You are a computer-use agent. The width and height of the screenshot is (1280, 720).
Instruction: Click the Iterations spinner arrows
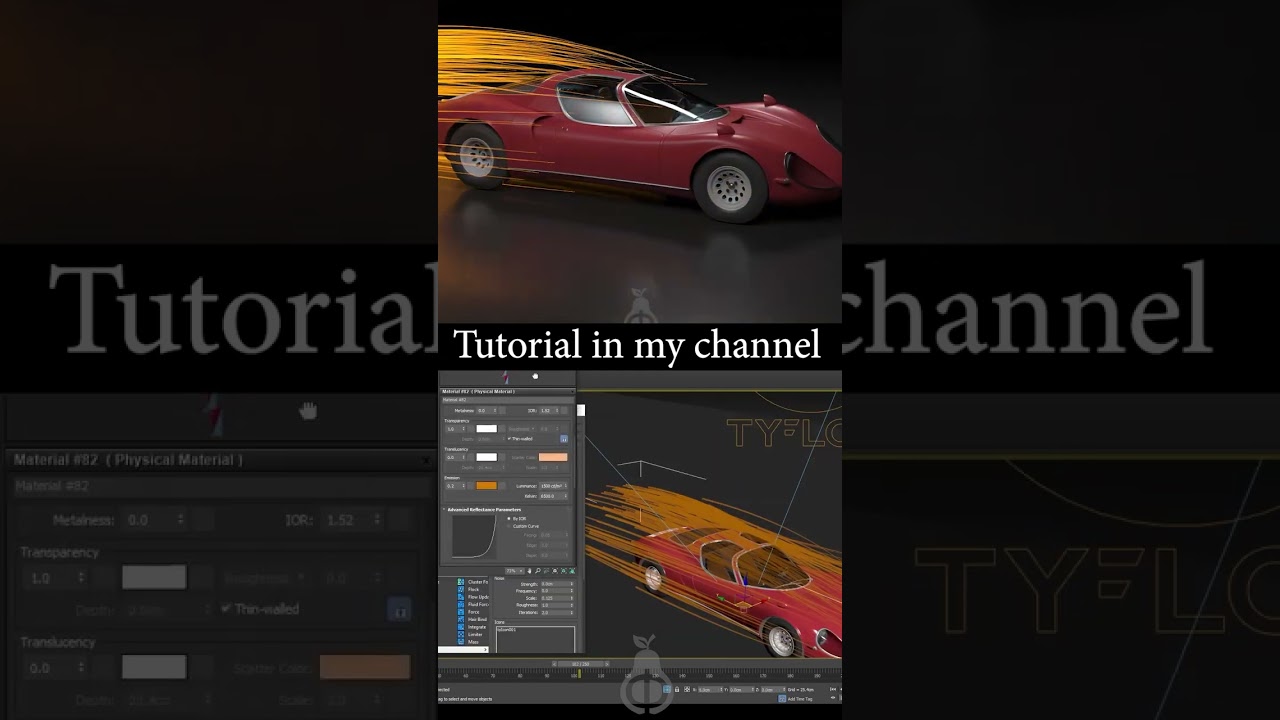click(571, 612)
